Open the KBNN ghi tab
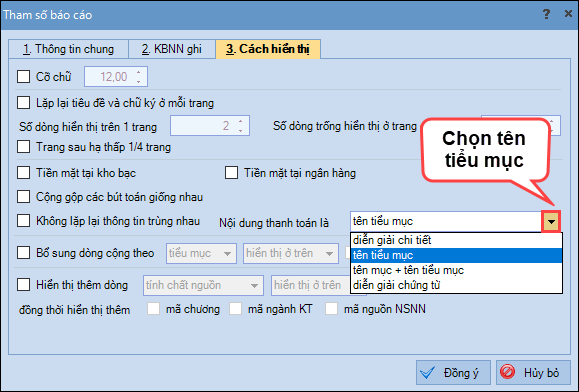The image size is (579, 392). (172, 49)
